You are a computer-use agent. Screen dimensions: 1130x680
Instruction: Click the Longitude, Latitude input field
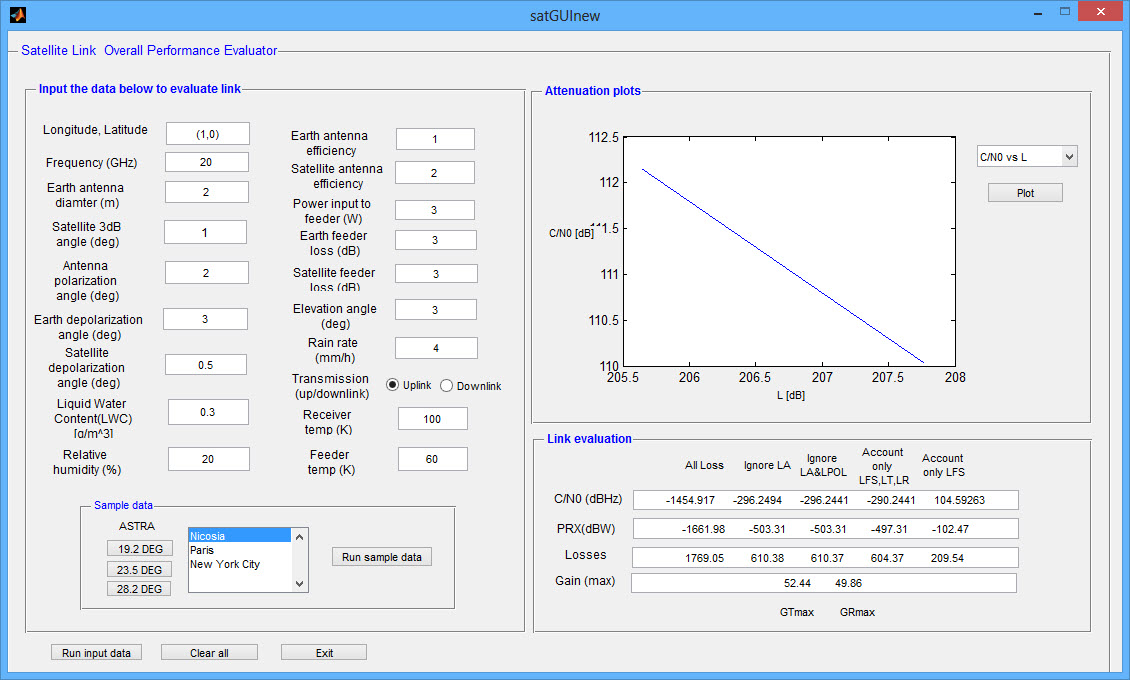[x=208, y=134]
